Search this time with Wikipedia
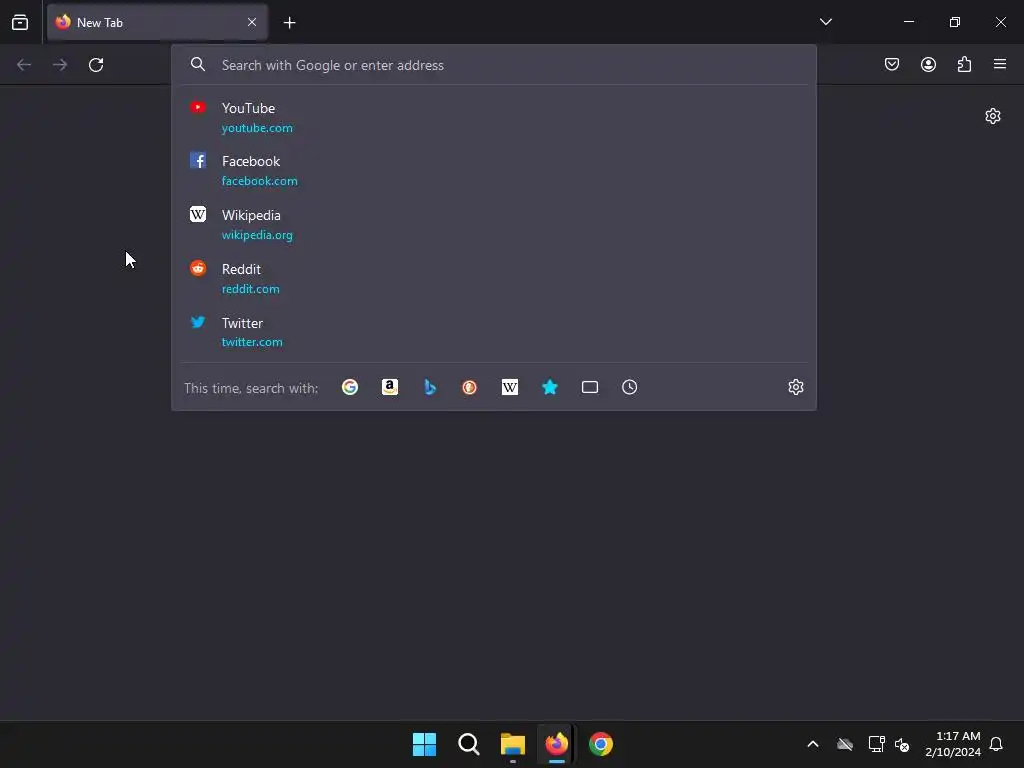Viewport: 1024px width, 768px height. pos(509,387)
